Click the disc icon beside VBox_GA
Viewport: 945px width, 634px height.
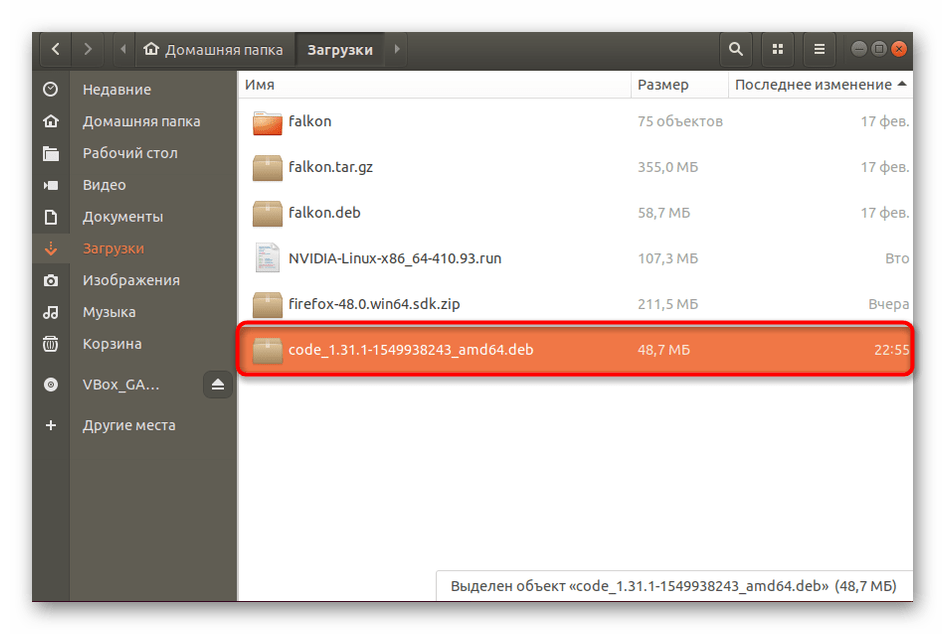[51, 384]
